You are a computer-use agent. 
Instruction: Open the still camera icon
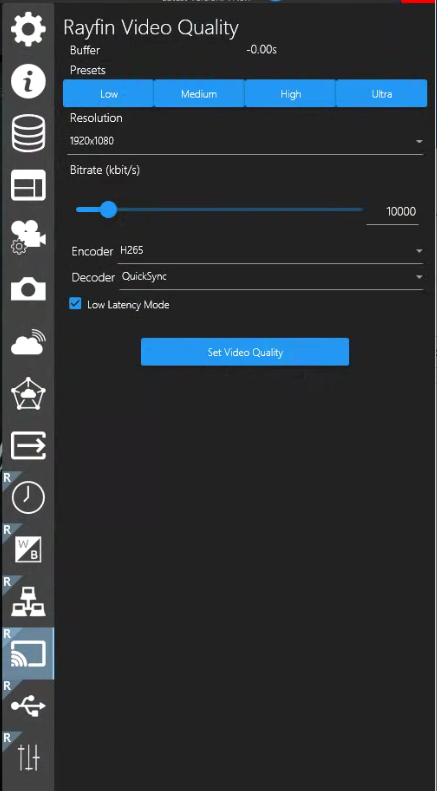tap(28, 289)
